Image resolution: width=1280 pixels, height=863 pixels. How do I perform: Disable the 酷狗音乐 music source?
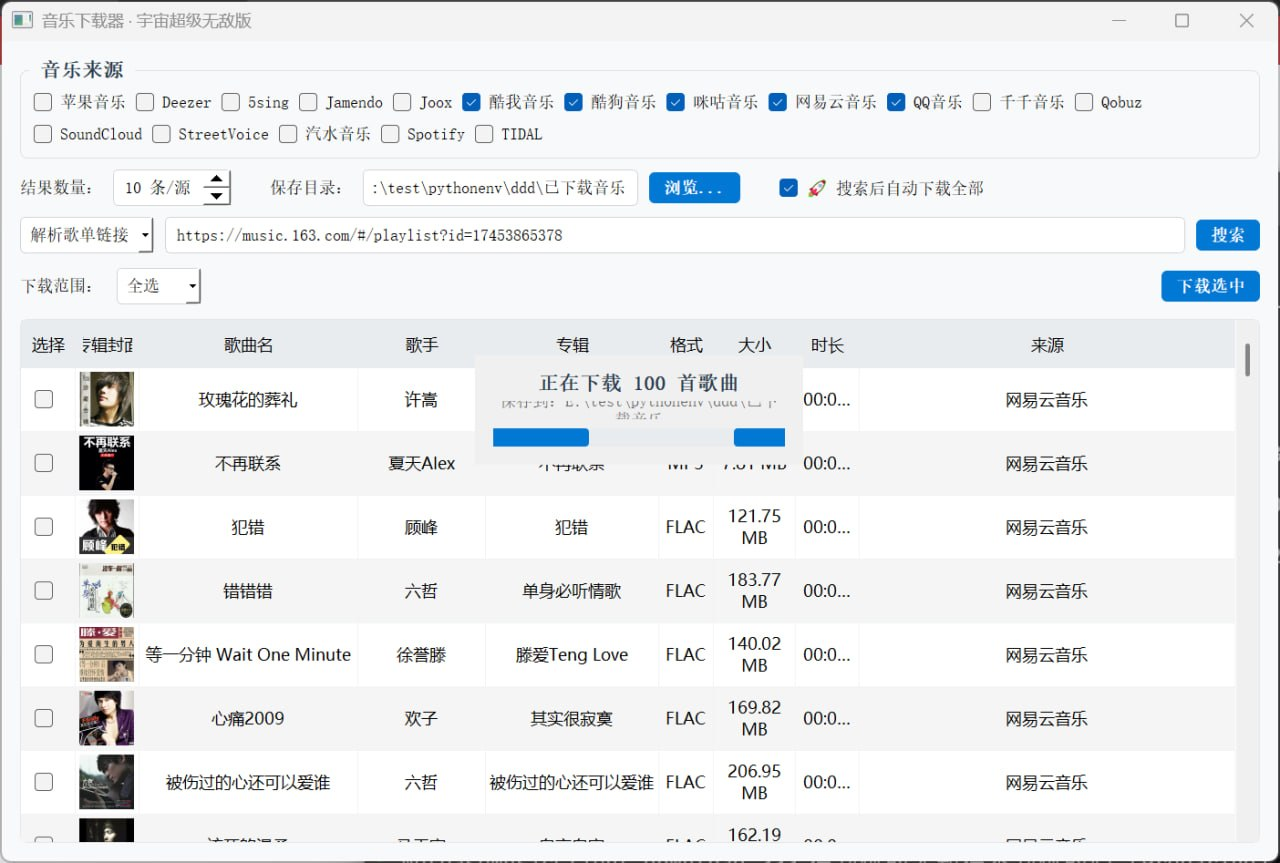pyautogui.click(x=573, y=101)
